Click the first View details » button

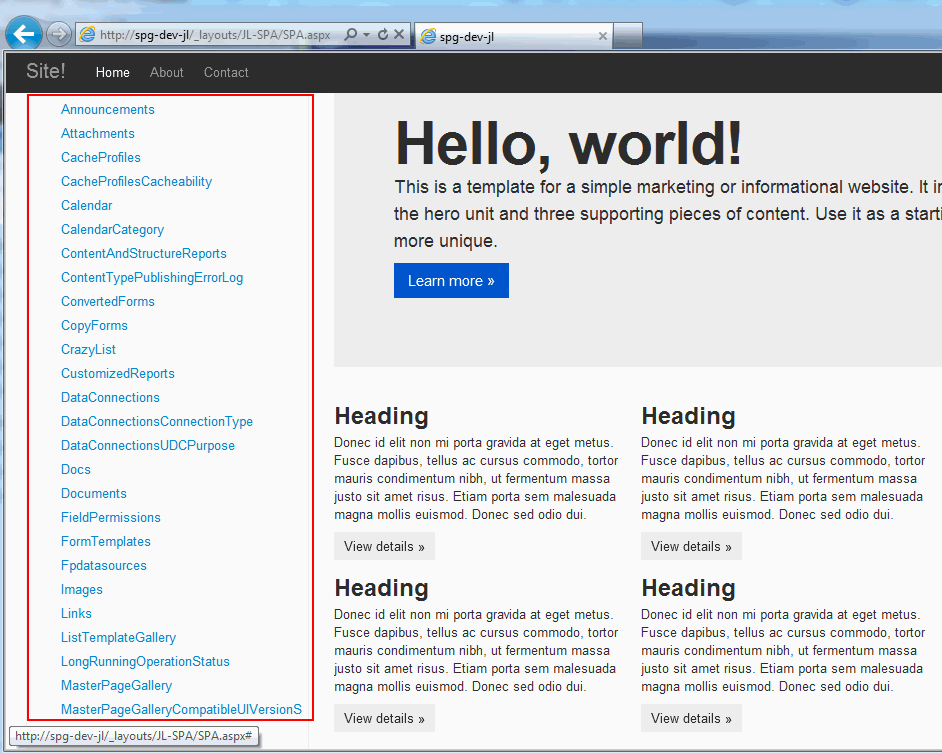(x=384, y=546)
